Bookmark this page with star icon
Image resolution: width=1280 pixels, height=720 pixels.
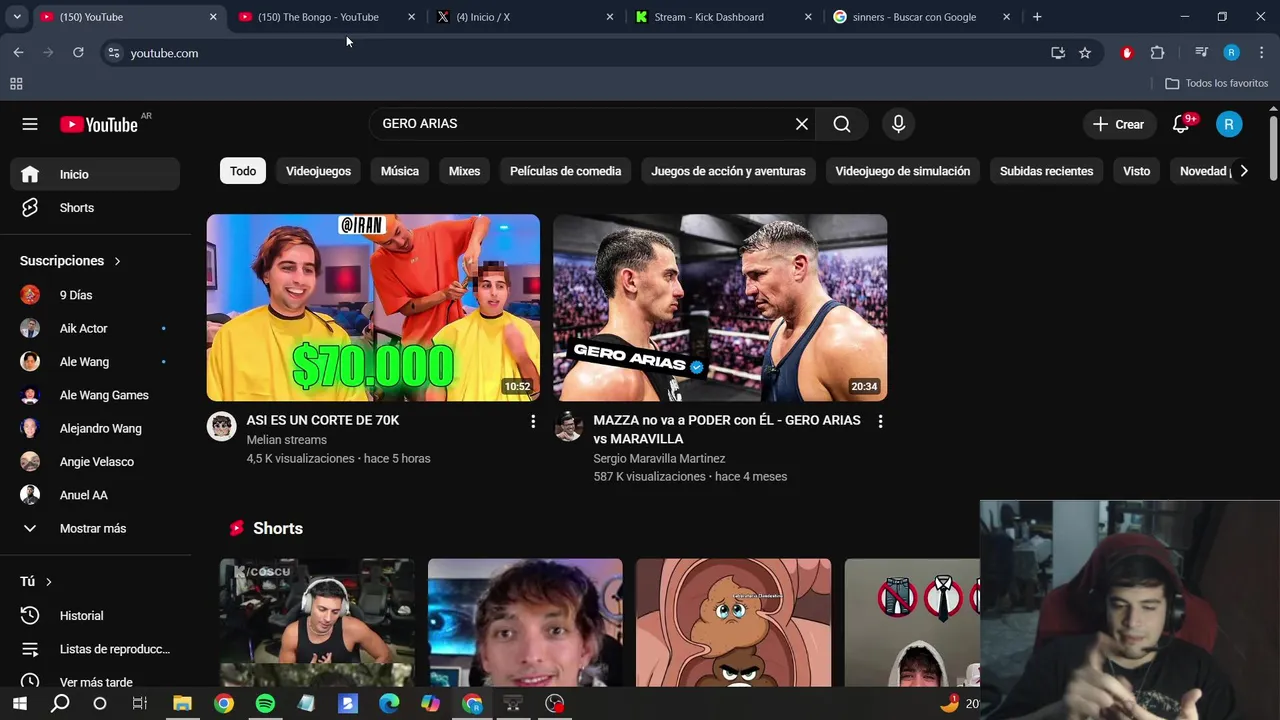click(x=1085, y=53)
